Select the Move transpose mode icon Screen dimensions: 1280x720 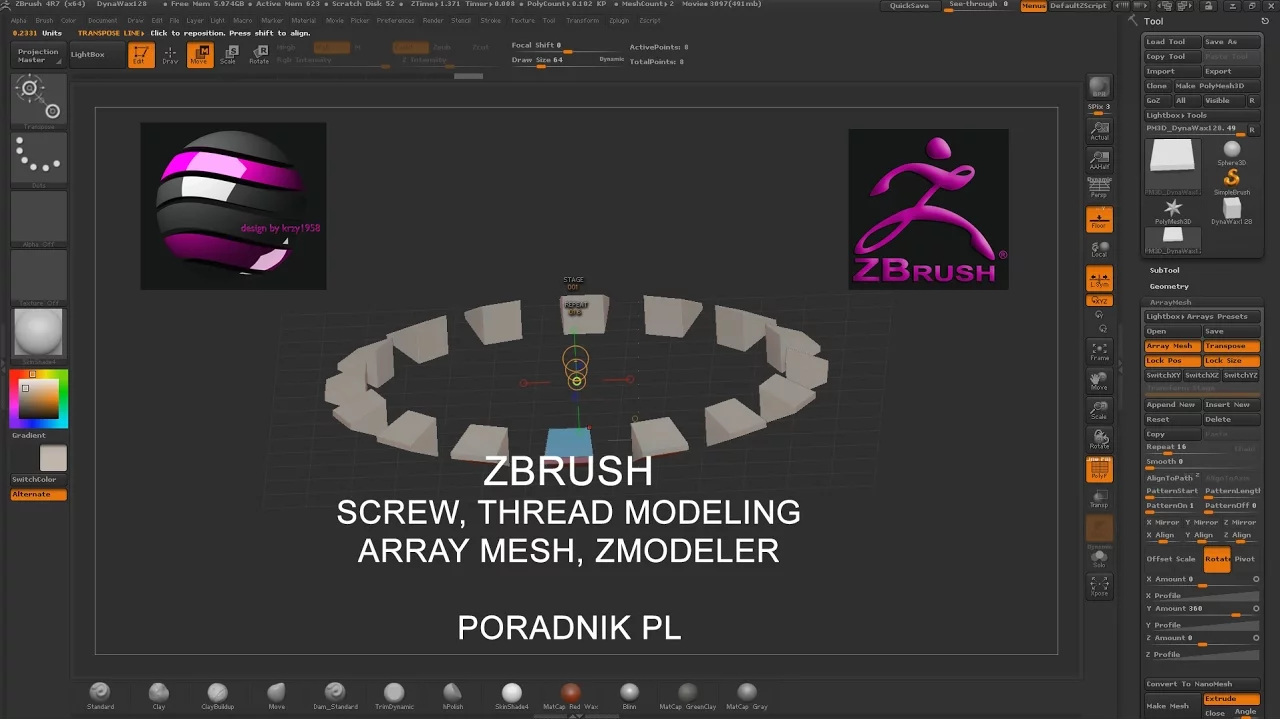tap(200, 55)
